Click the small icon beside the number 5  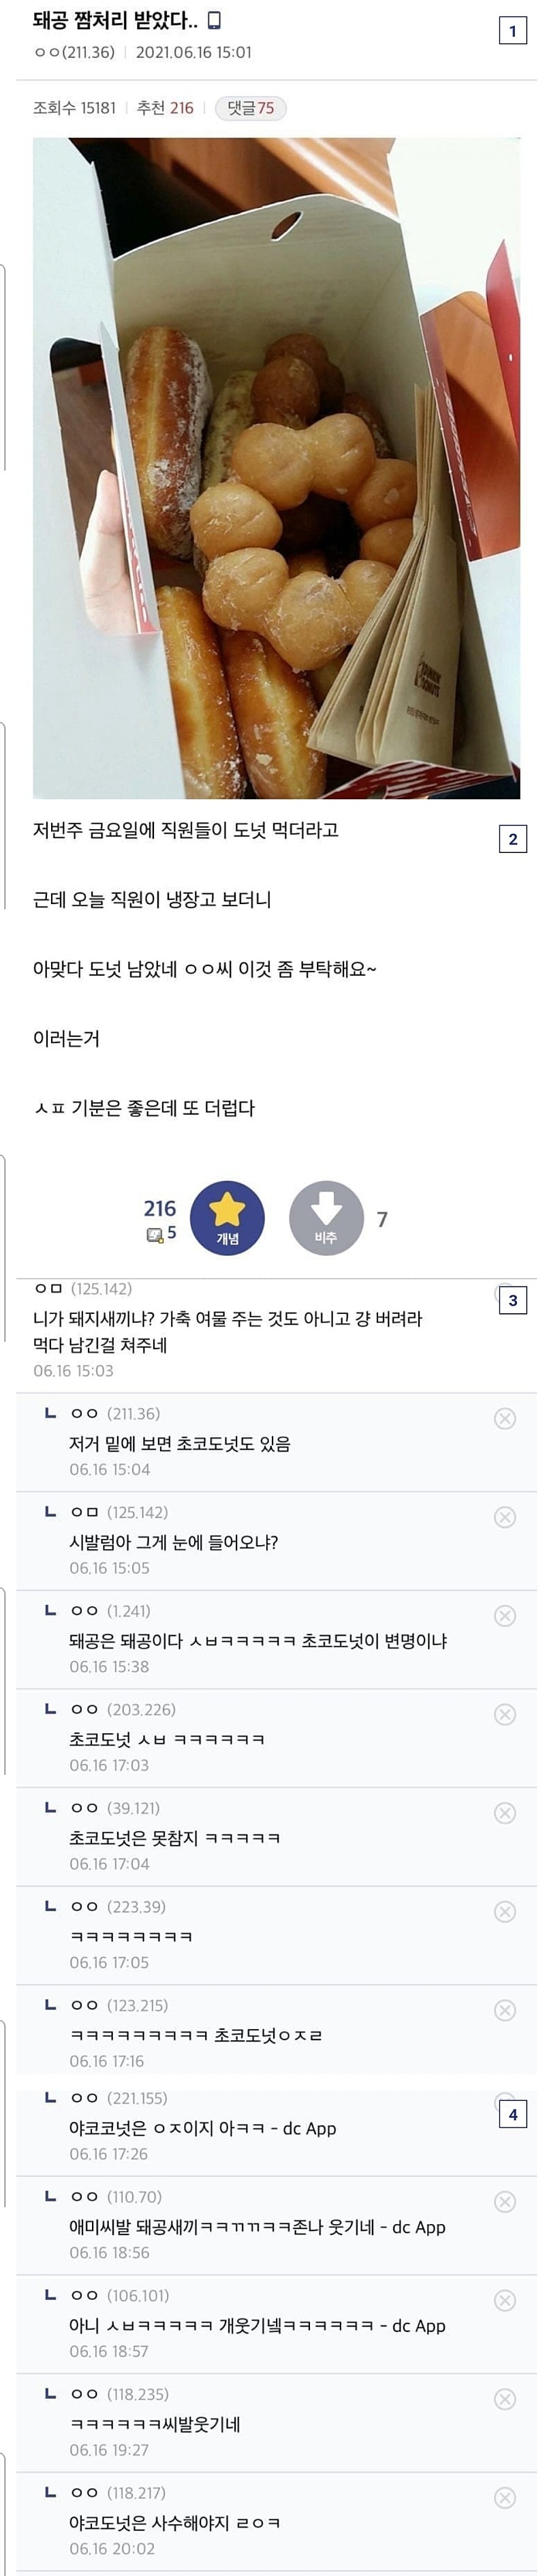click(x=155, y=1235)
